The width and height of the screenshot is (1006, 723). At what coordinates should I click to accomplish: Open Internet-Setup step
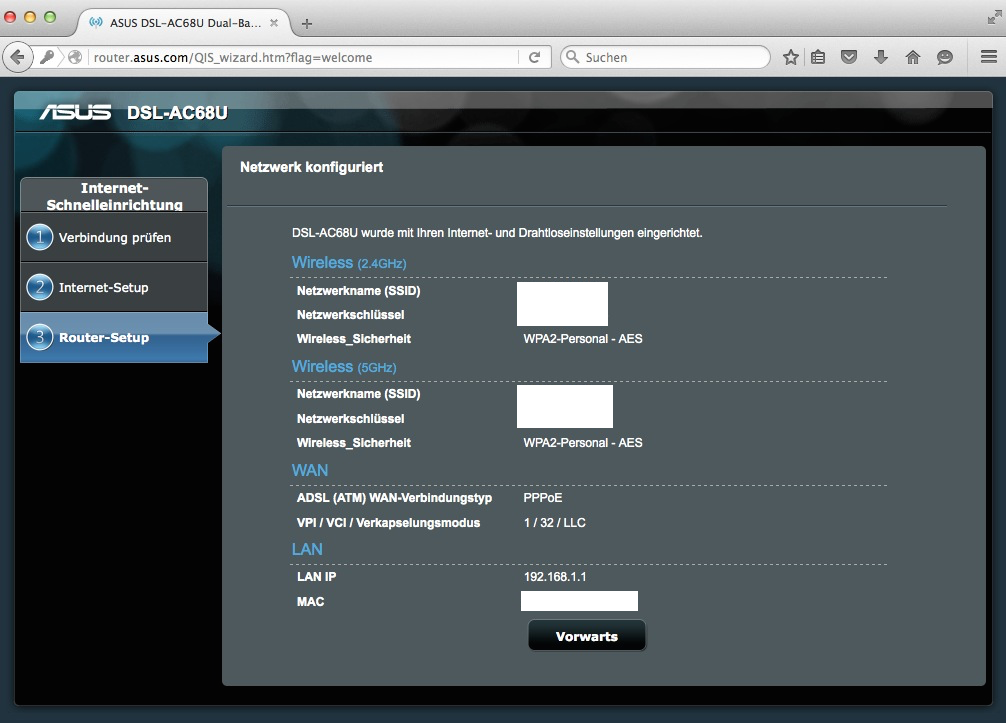pos(114,287)
